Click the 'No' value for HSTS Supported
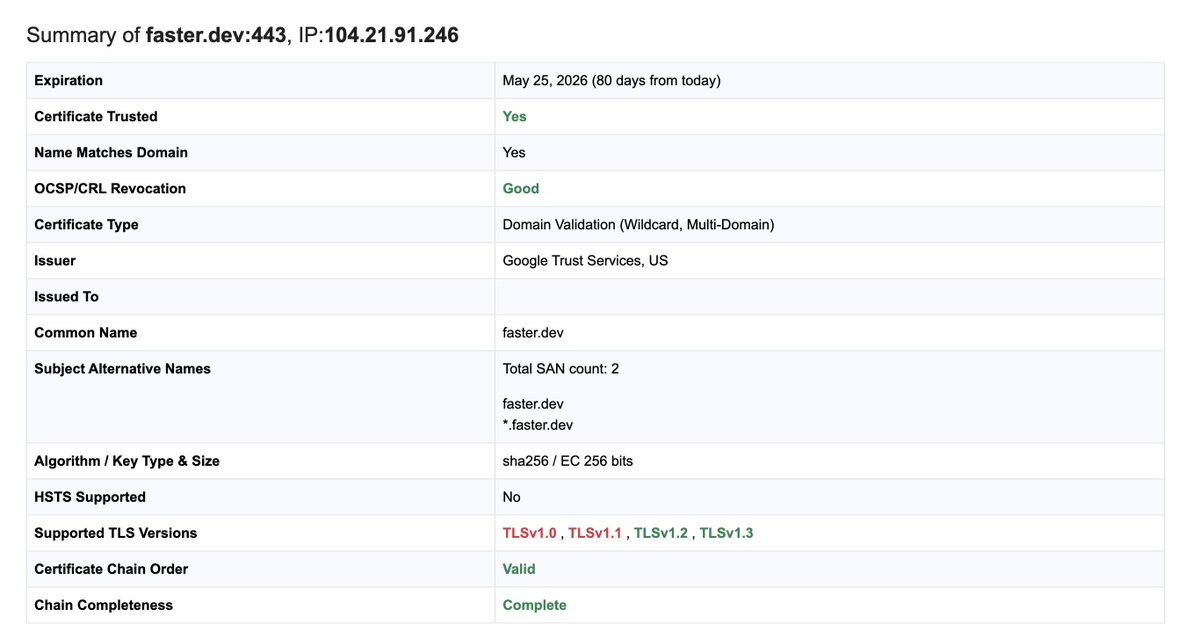Screen dimensions: 1200x638 point(512,497)
